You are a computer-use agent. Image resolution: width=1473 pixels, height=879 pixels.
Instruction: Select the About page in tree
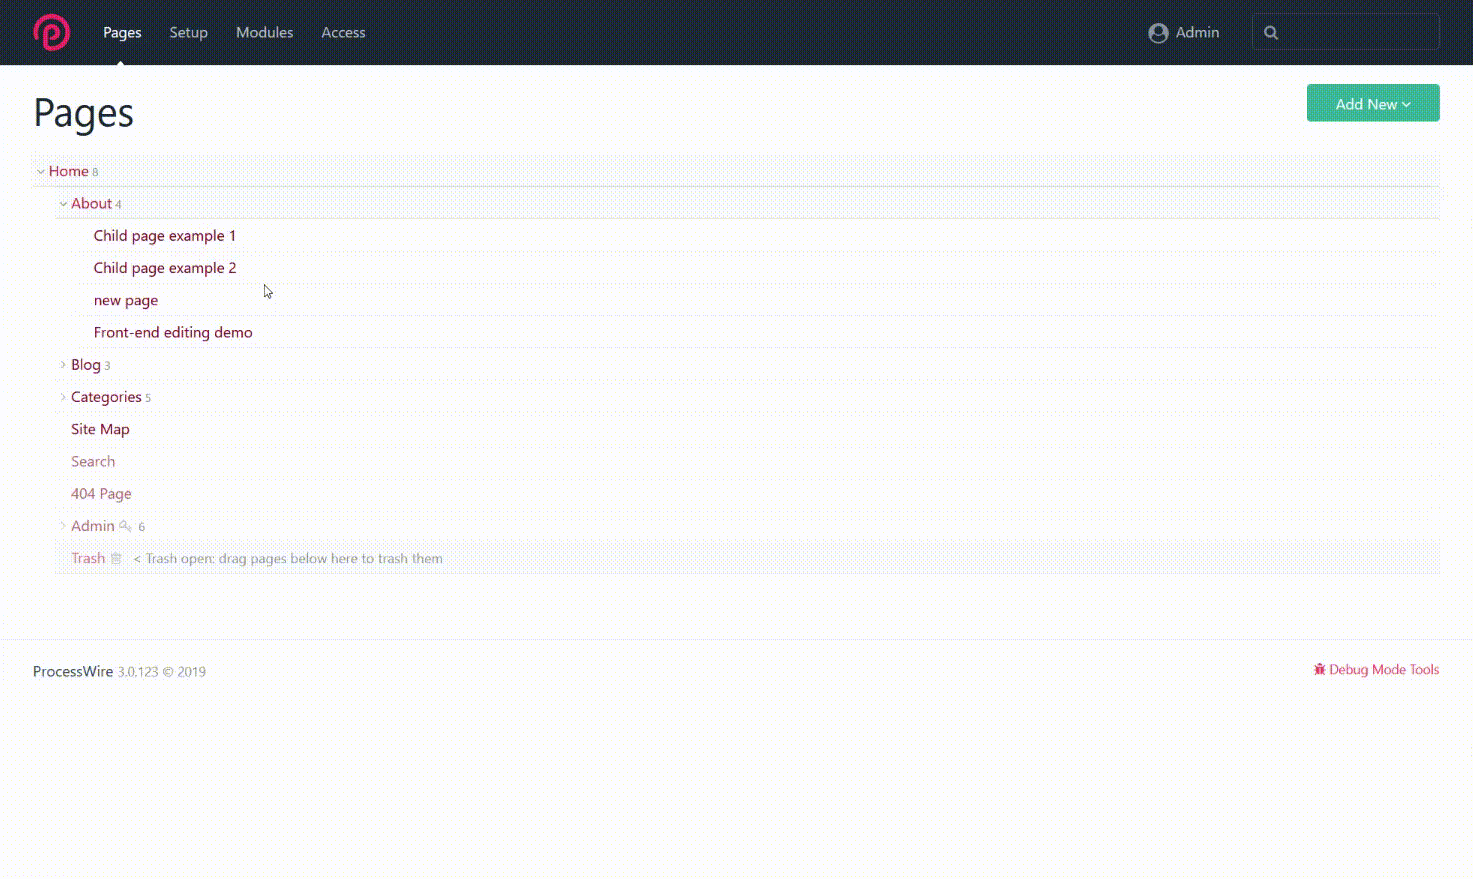tap(91, 204)
